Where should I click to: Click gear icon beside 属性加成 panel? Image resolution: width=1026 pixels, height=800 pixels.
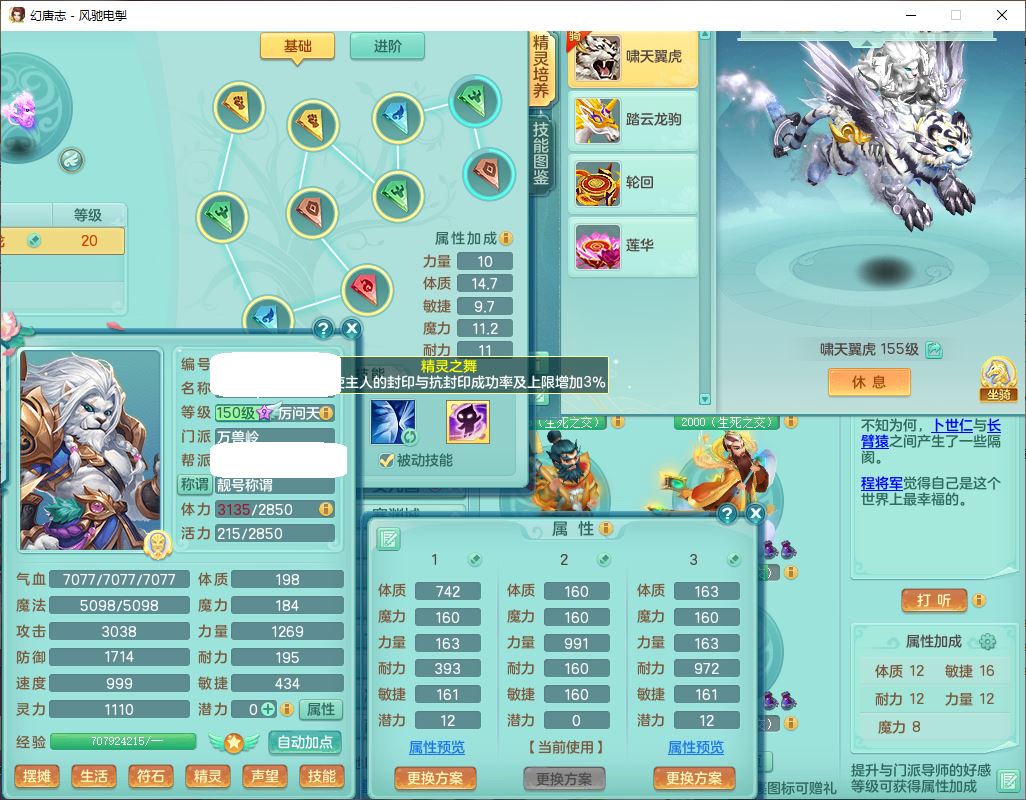987,642
